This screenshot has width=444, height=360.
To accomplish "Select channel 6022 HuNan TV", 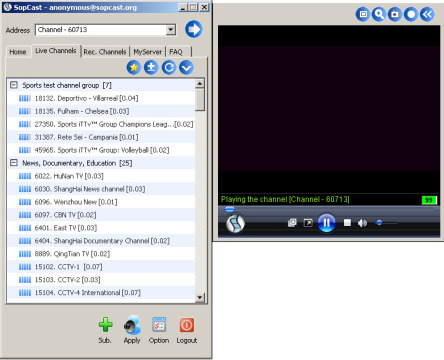I will tap(101, 176).
